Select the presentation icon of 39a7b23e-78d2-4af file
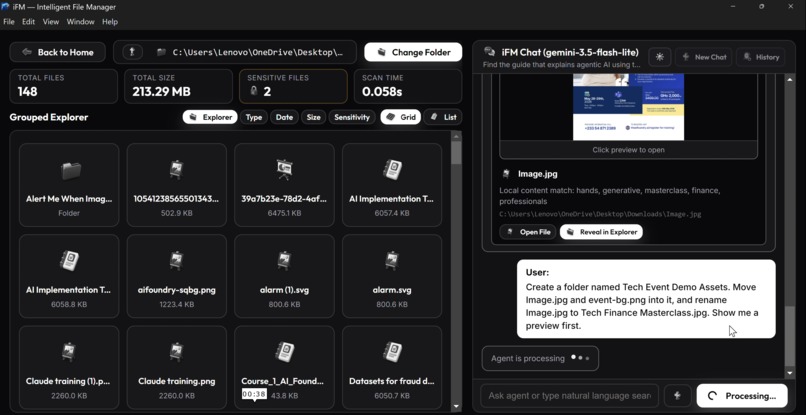The width and height of the screenshot is (806, 415). tap(284, 170)
